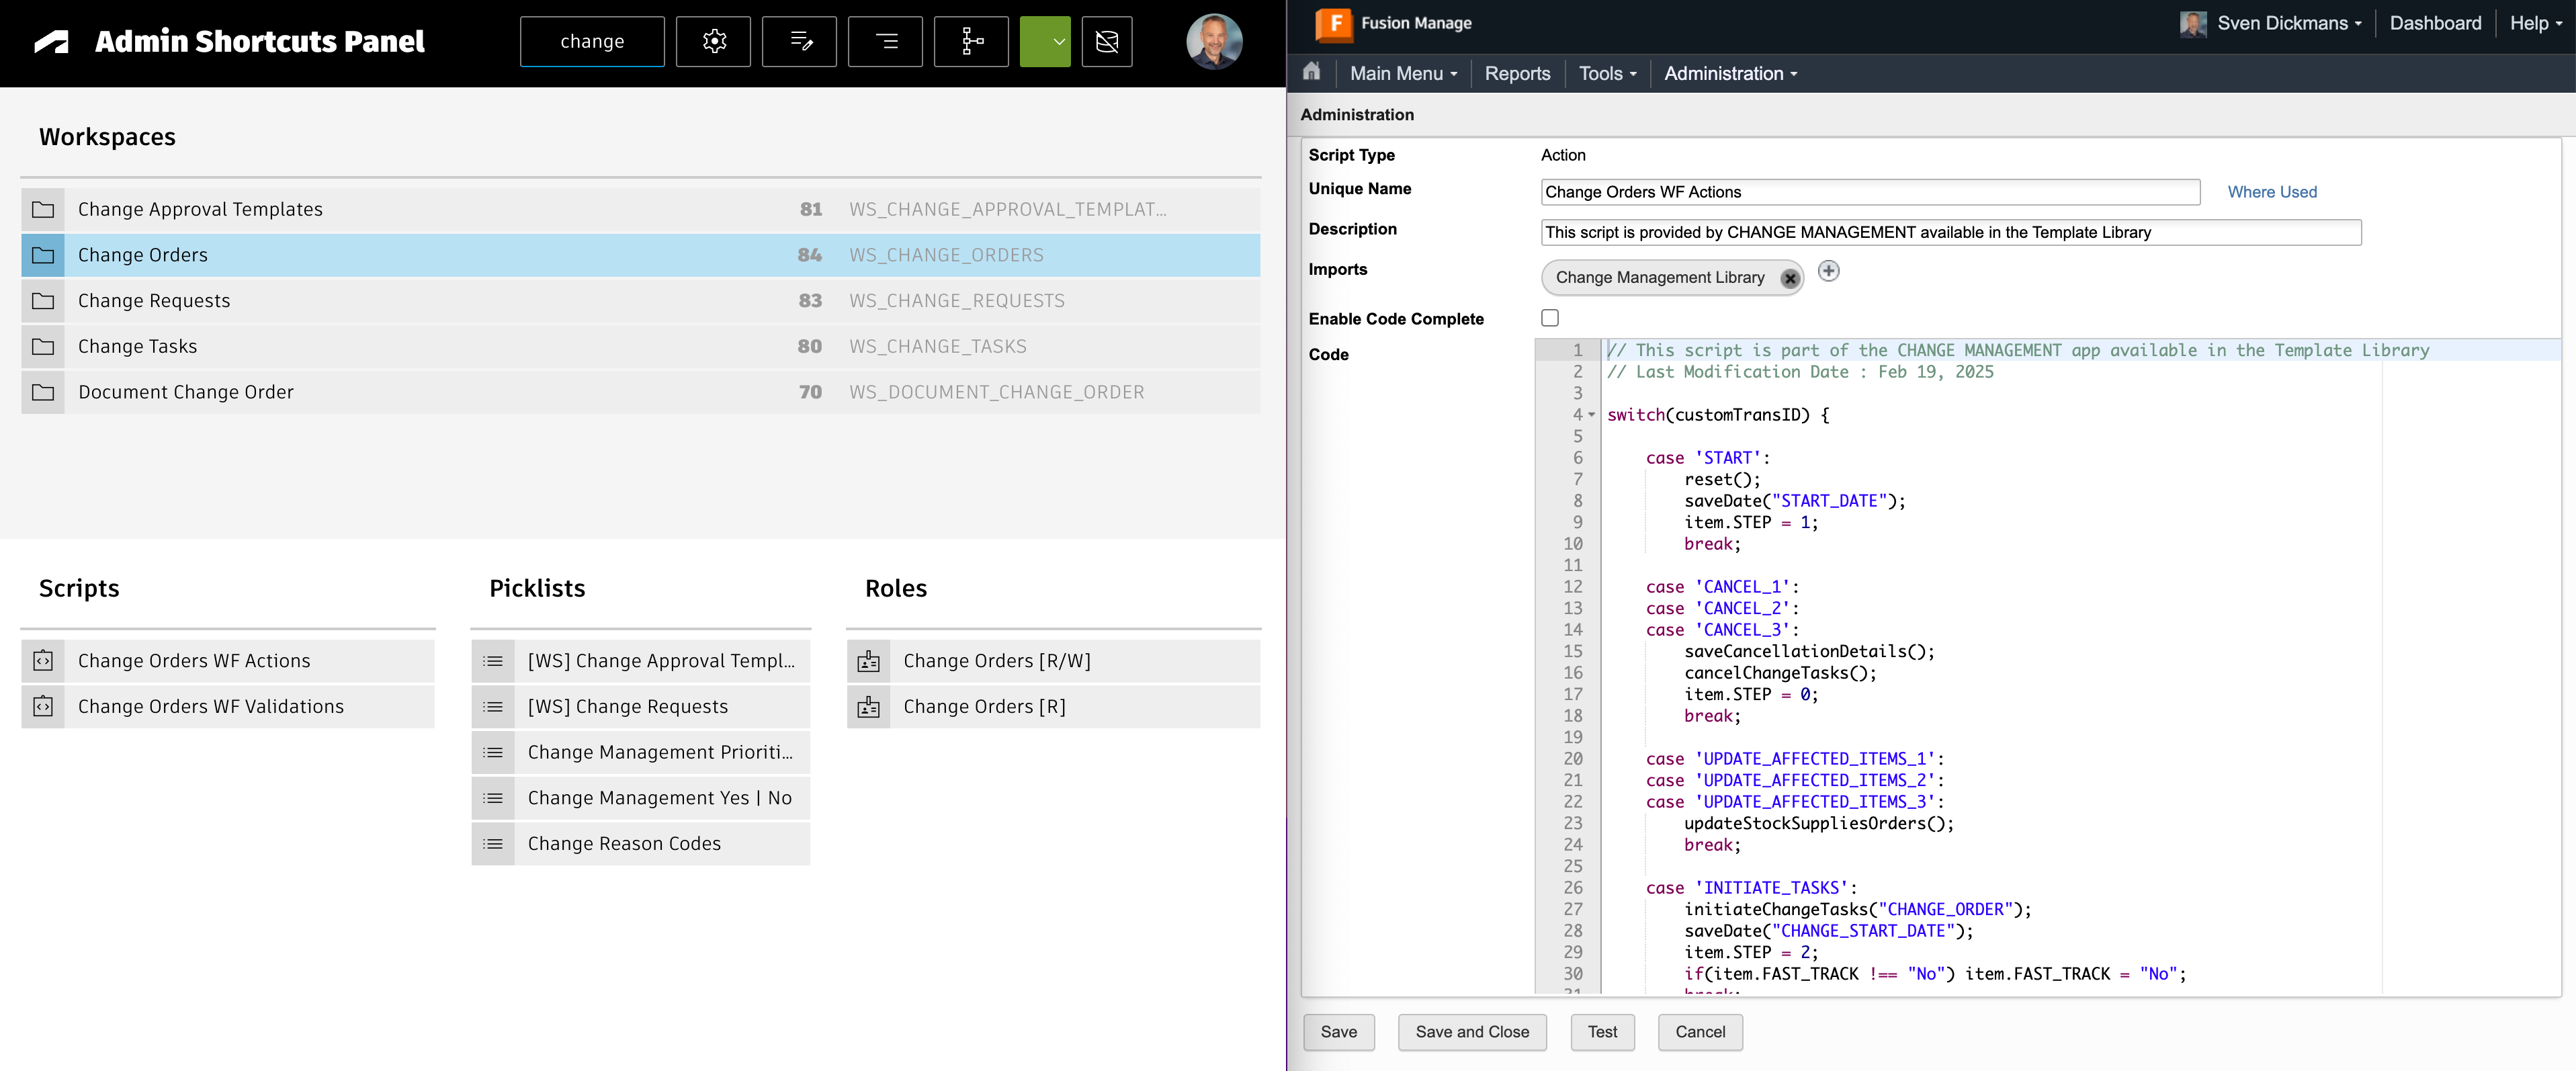The width and height of the screenshot is (2576, 1071).
Task: Click the crossed-out database icon
Action: [1106, 41]
